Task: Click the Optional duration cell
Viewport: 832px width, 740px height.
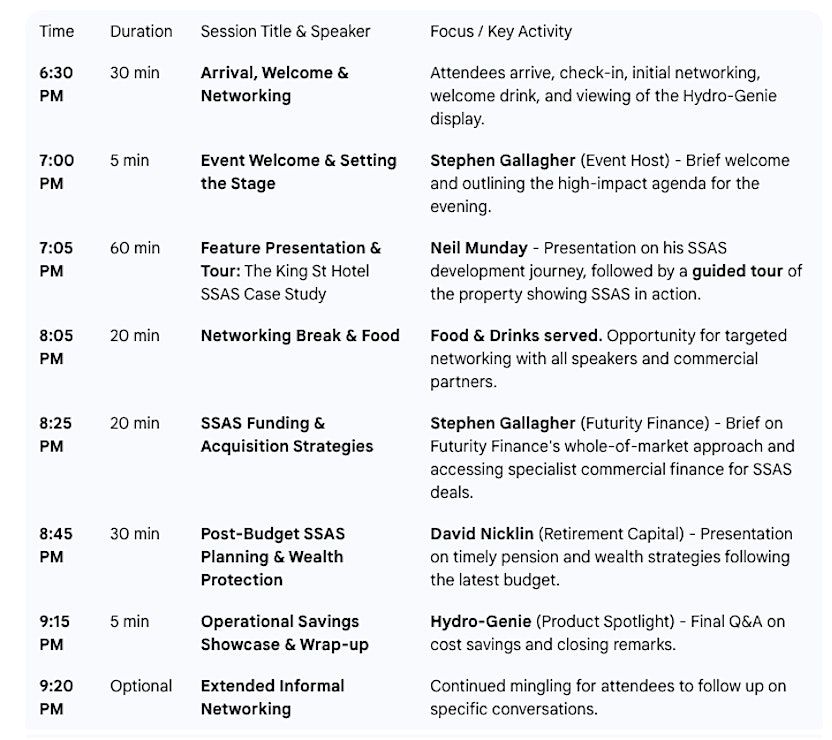Action: click(141, 686)
